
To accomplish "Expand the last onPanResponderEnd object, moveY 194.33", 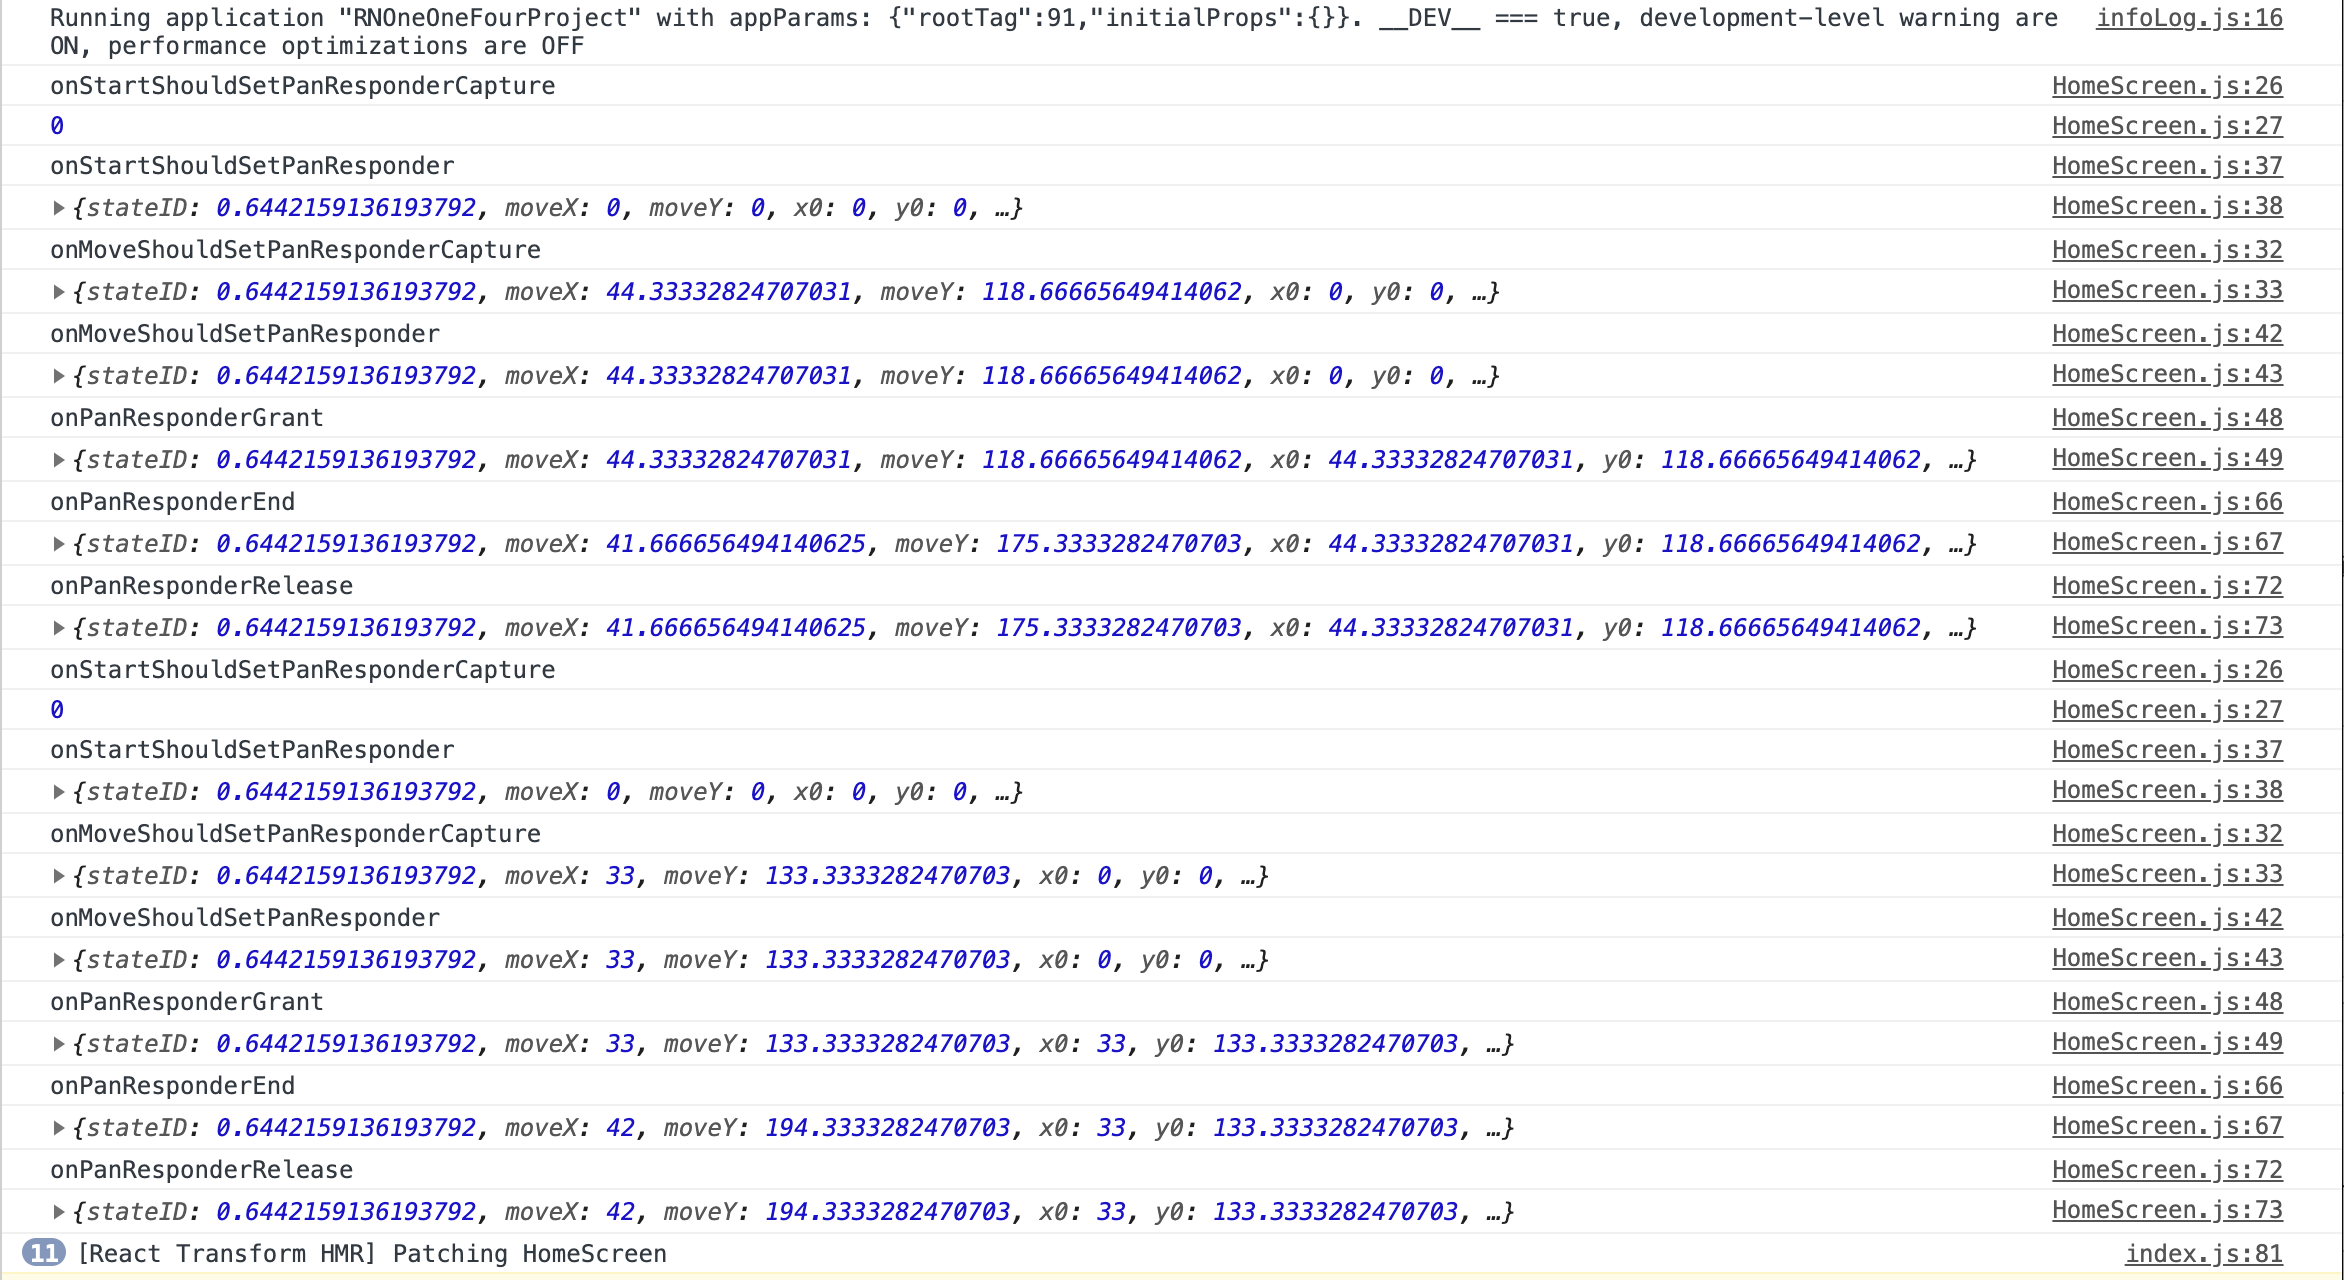I will click(x=59, y=1128).
